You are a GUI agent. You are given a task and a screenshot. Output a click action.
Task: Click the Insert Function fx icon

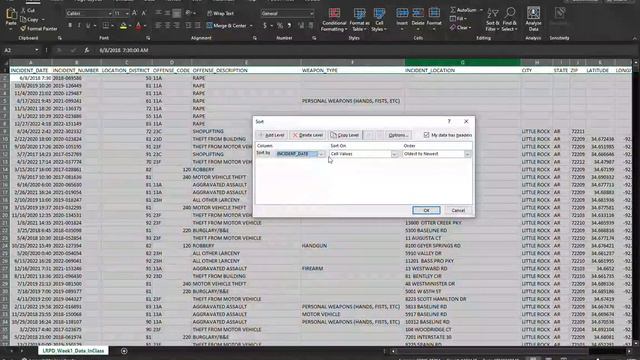[87, 50]
